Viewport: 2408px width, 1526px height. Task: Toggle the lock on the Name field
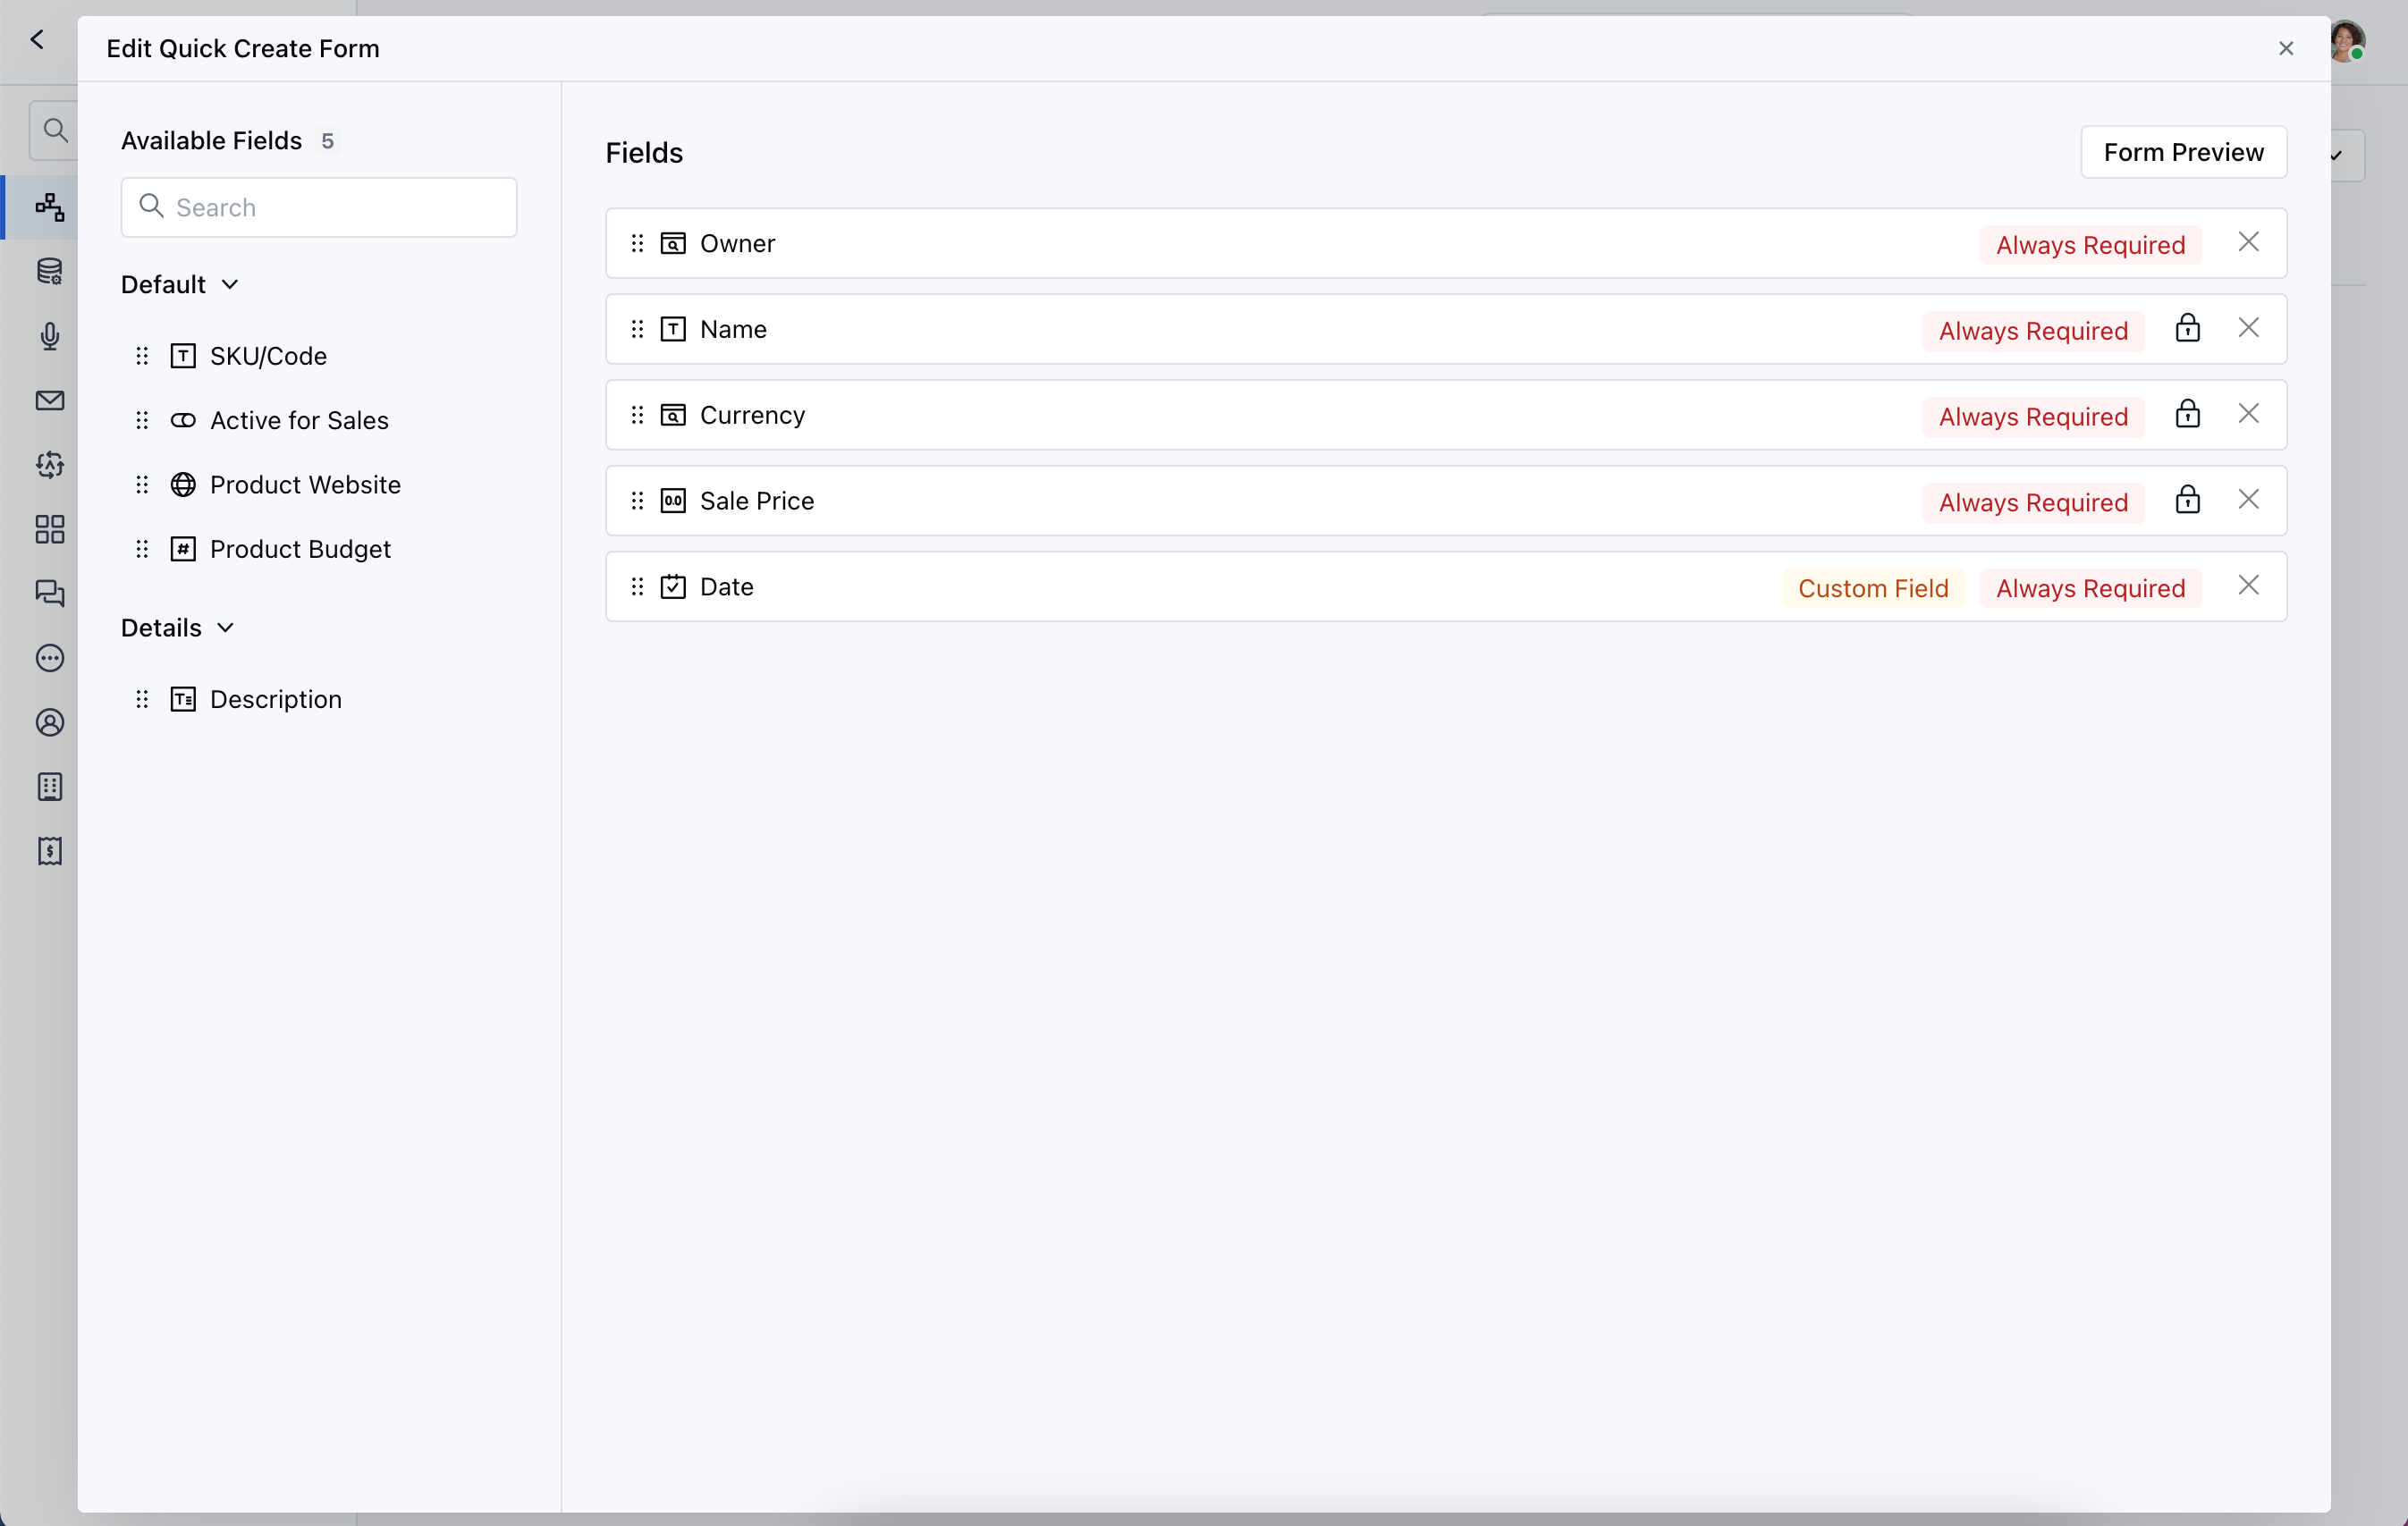tap(2188, 328)
